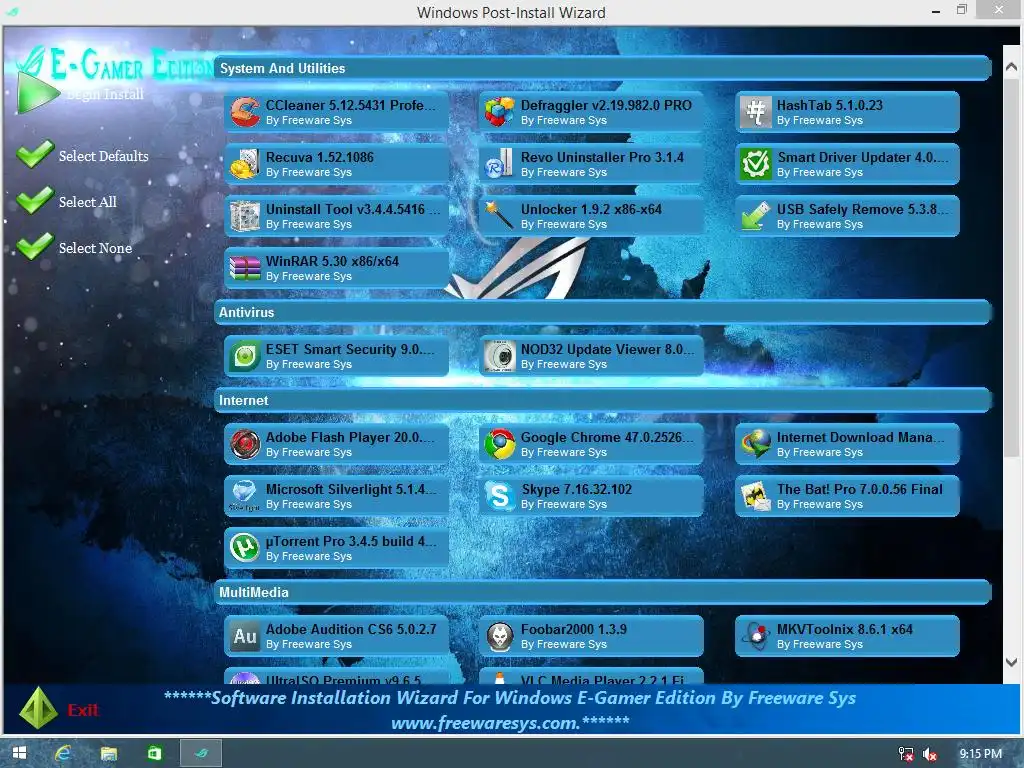The image size is (1024, 768).
Task: Click the Internet Download Manager icon
Action: (756, 444)
